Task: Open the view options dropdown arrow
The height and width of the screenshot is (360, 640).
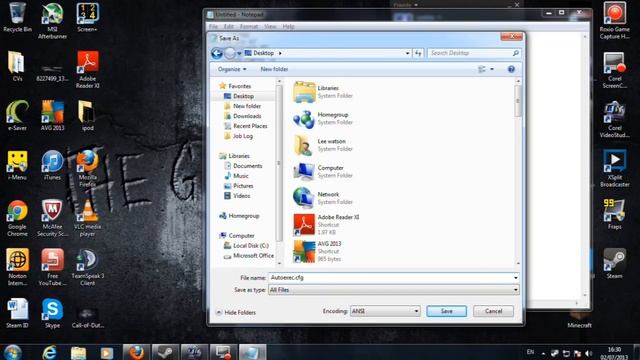Action: [x=492, y=69]
